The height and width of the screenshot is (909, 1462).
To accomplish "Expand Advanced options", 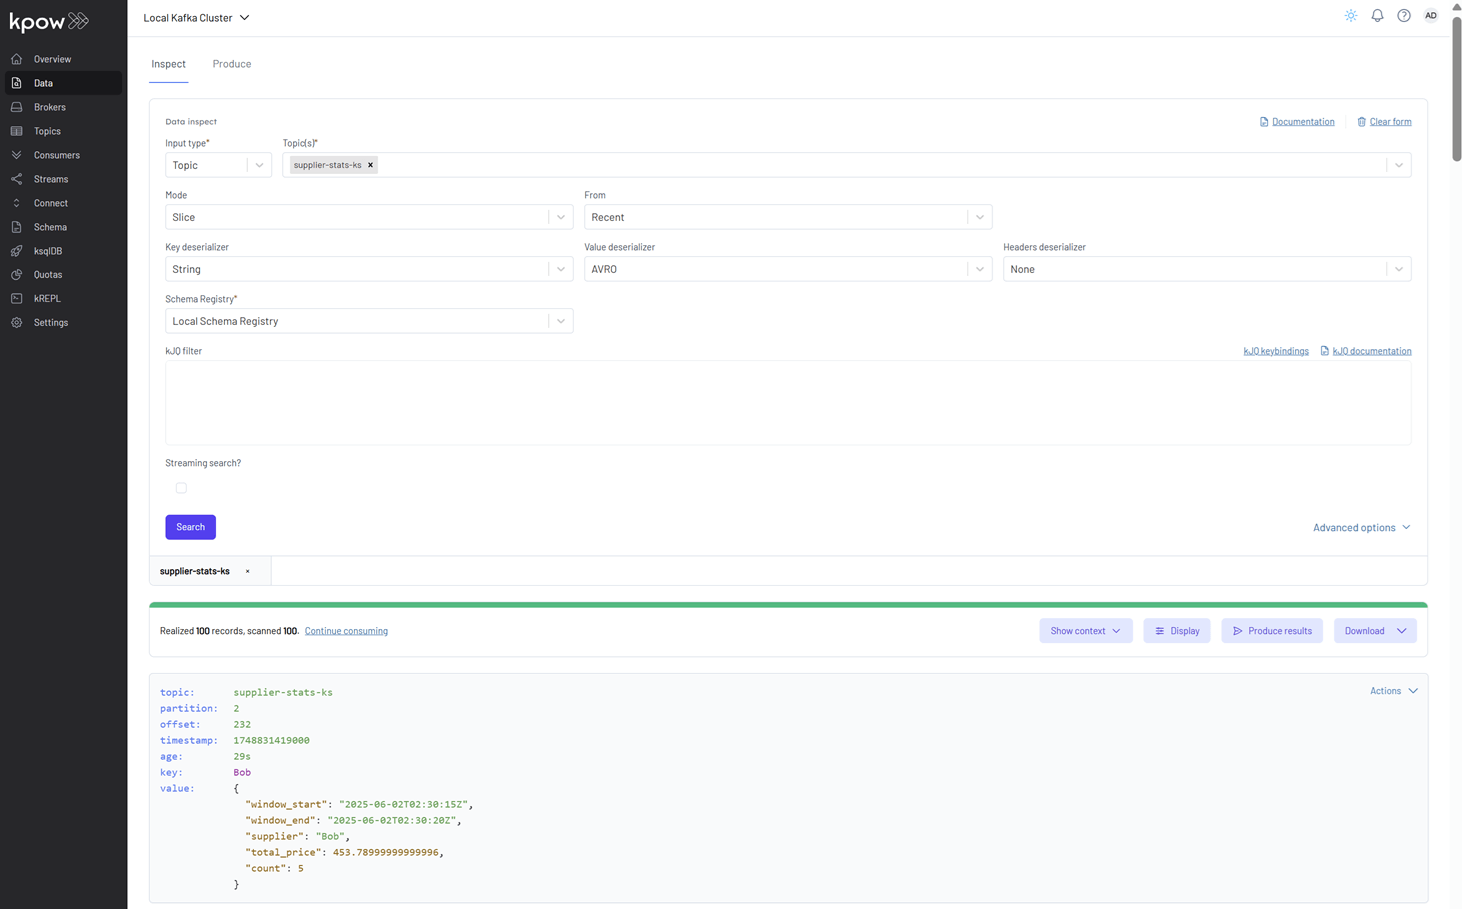I will pyautogui.click(x=1362, y=527).
